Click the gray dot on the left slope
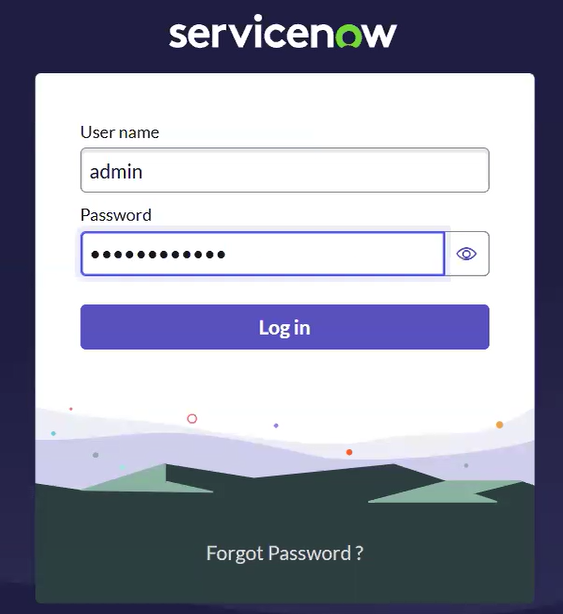The image size is (563, 614). tap(96, 455)
